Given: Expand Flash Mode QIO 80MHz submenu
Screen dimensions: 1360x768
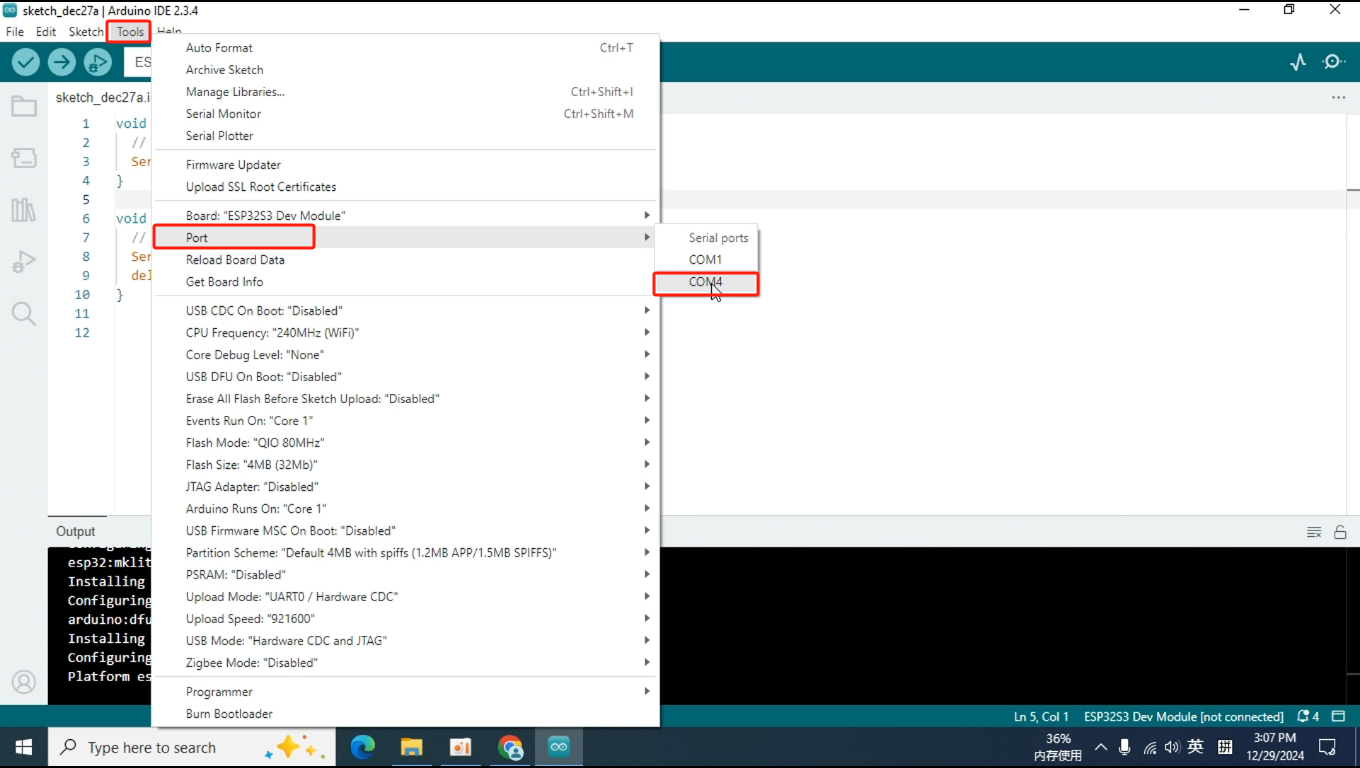Looking at the screenshot, I should 405,443.
